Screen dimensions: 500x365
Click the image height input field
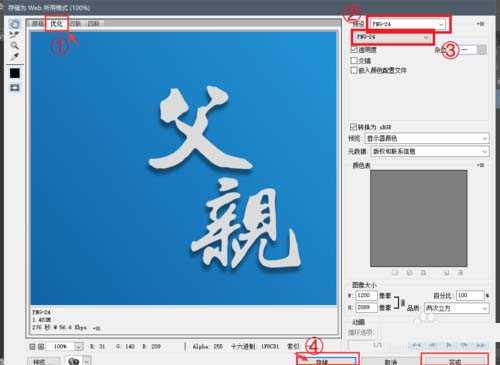pyautogui.click(x=366, y=307)
